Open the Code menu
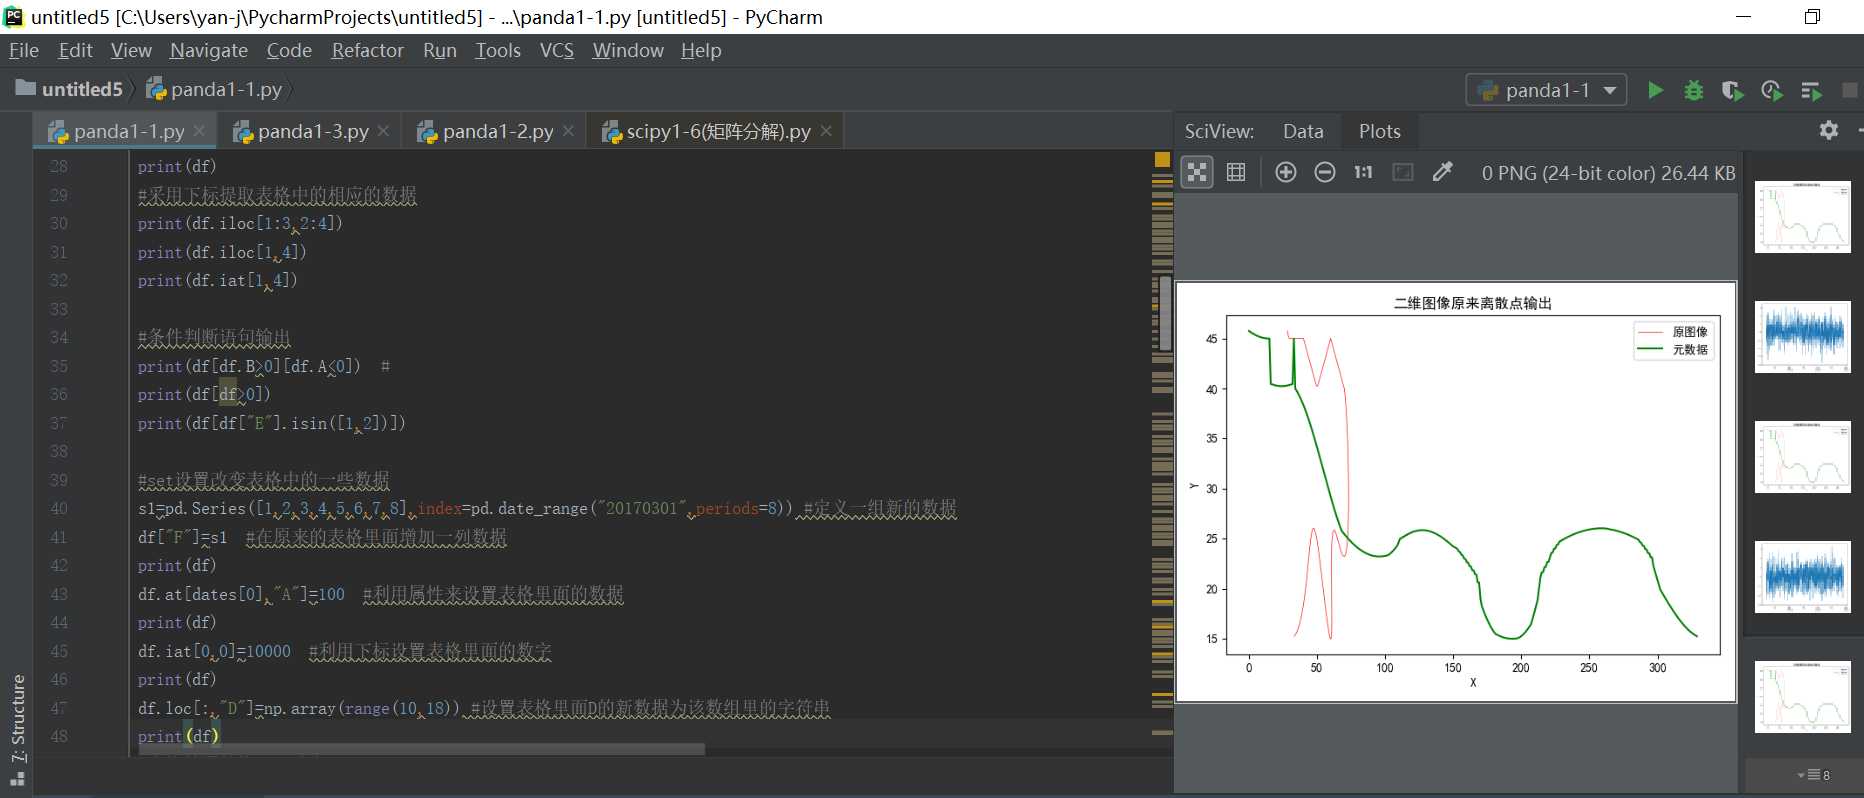 289,50
